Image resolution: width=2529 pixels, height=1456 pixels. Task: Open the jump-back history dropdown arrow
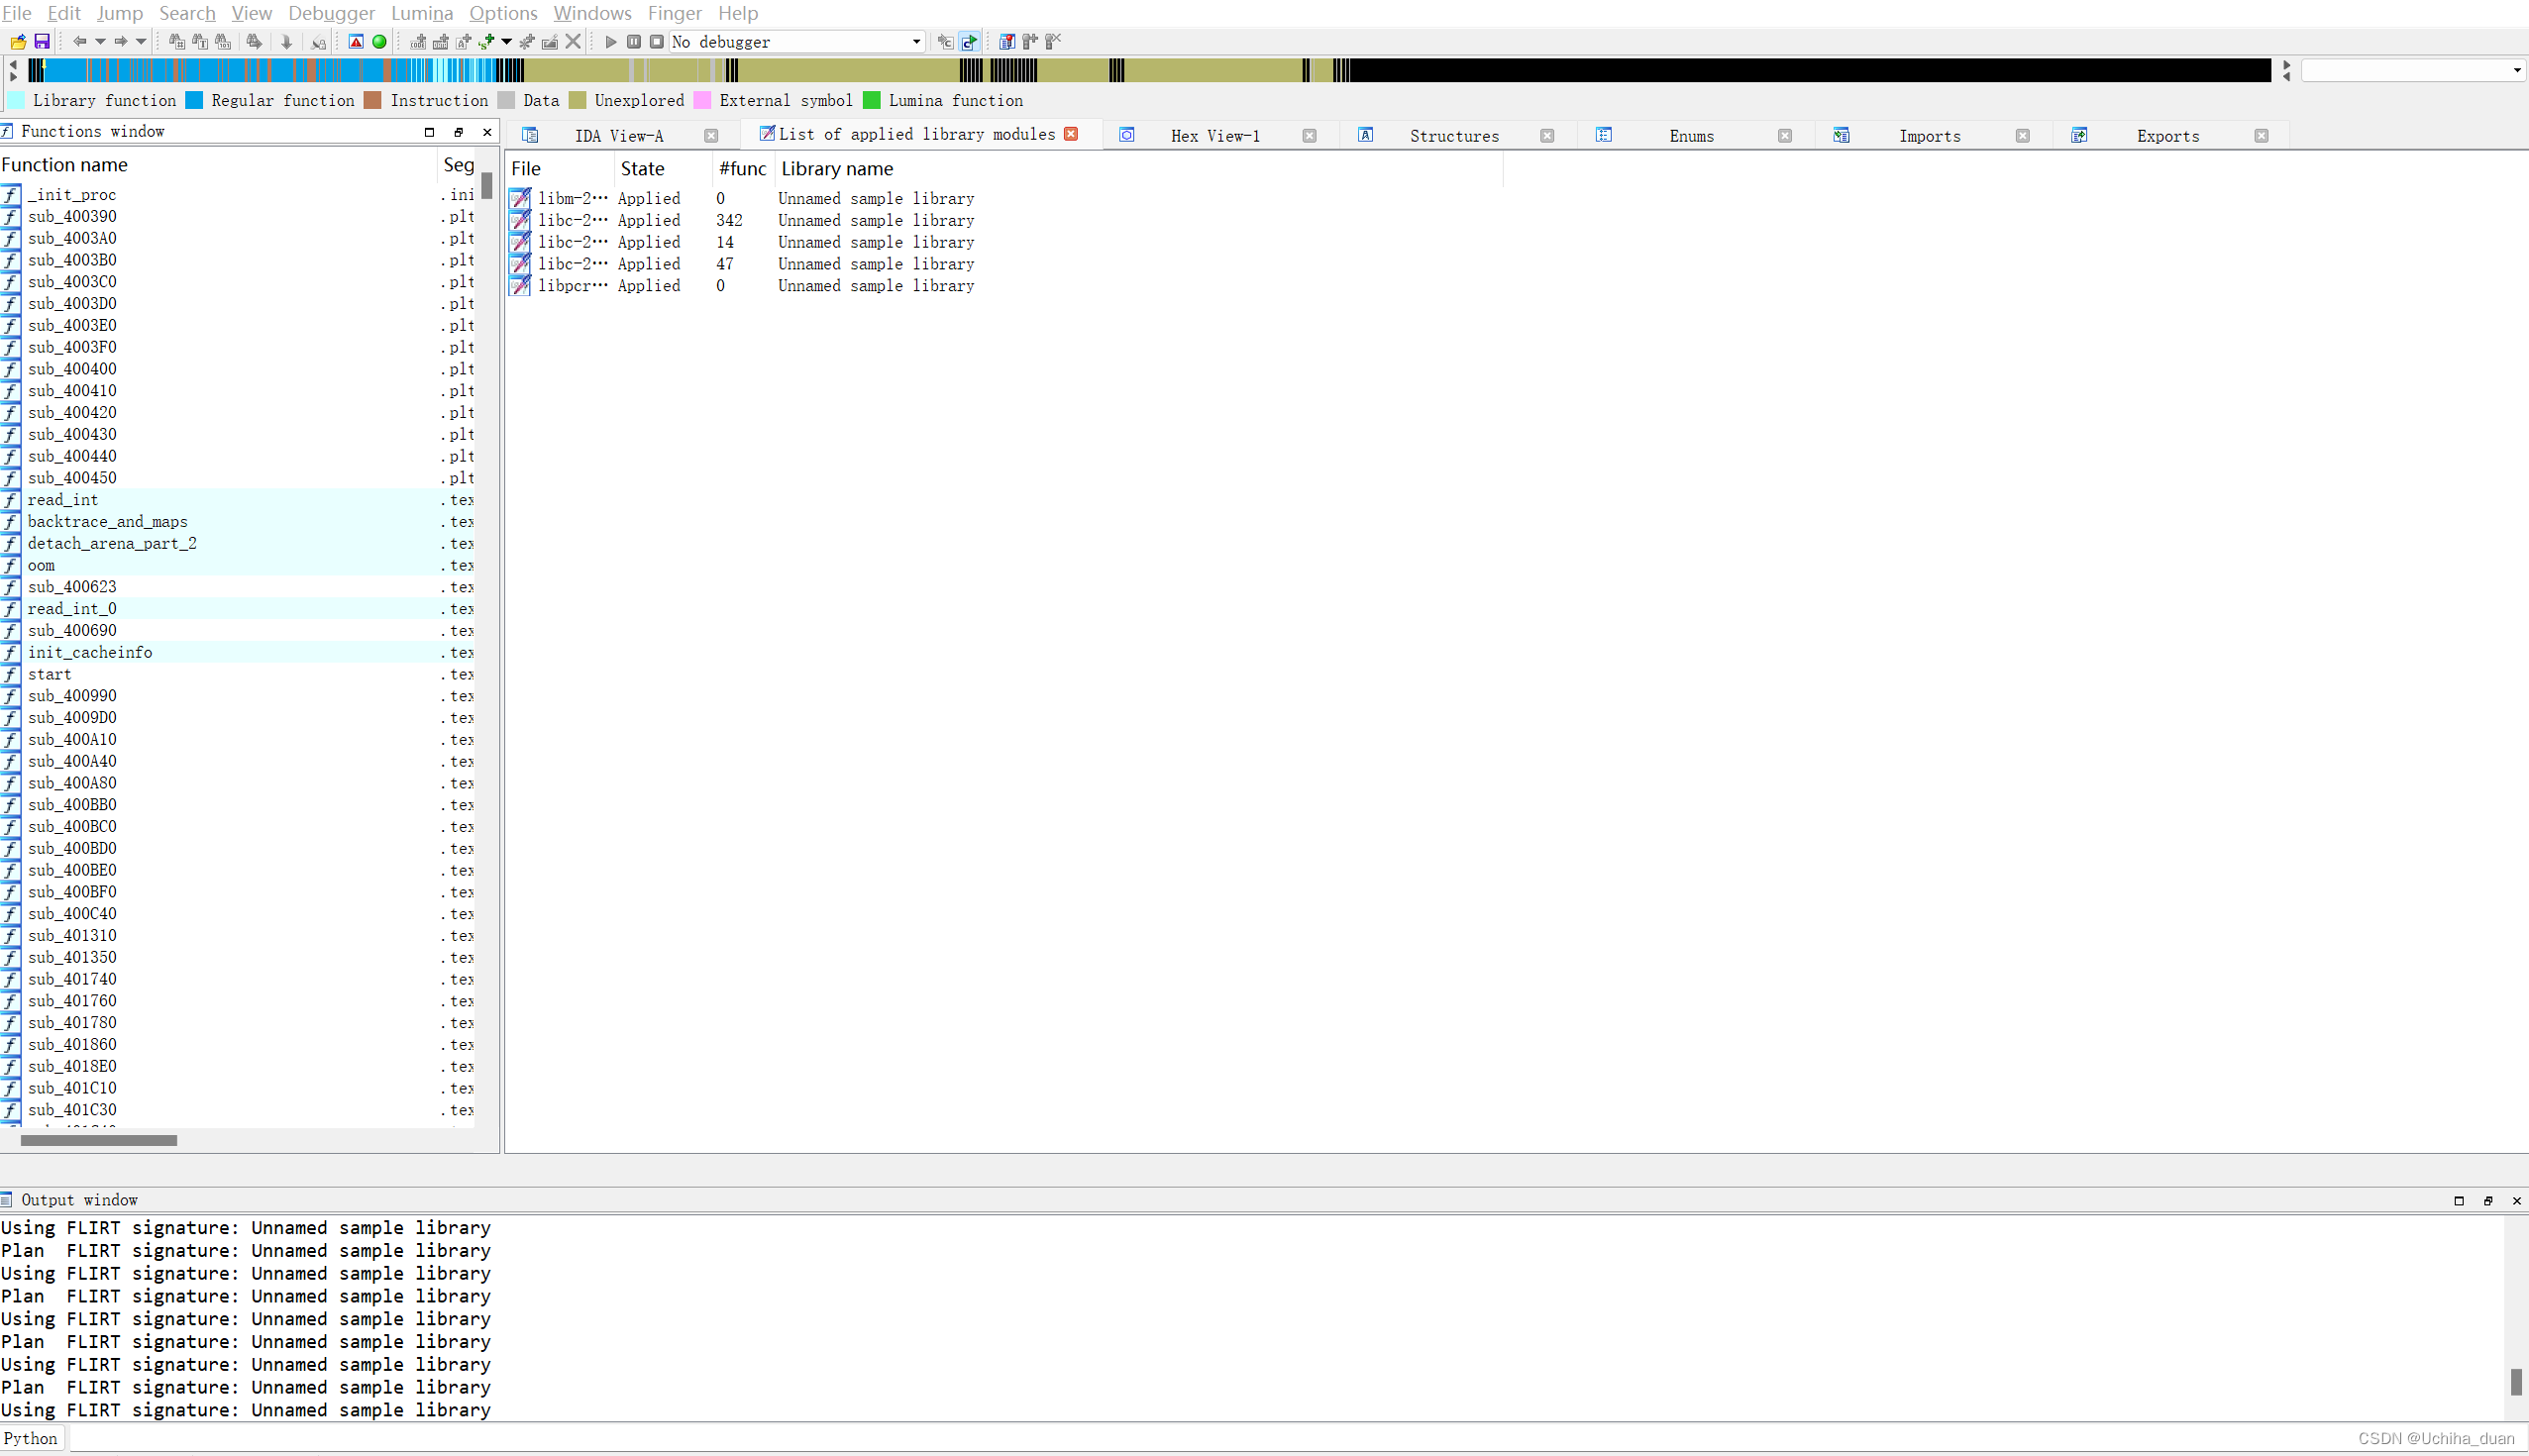click(100, 41)
